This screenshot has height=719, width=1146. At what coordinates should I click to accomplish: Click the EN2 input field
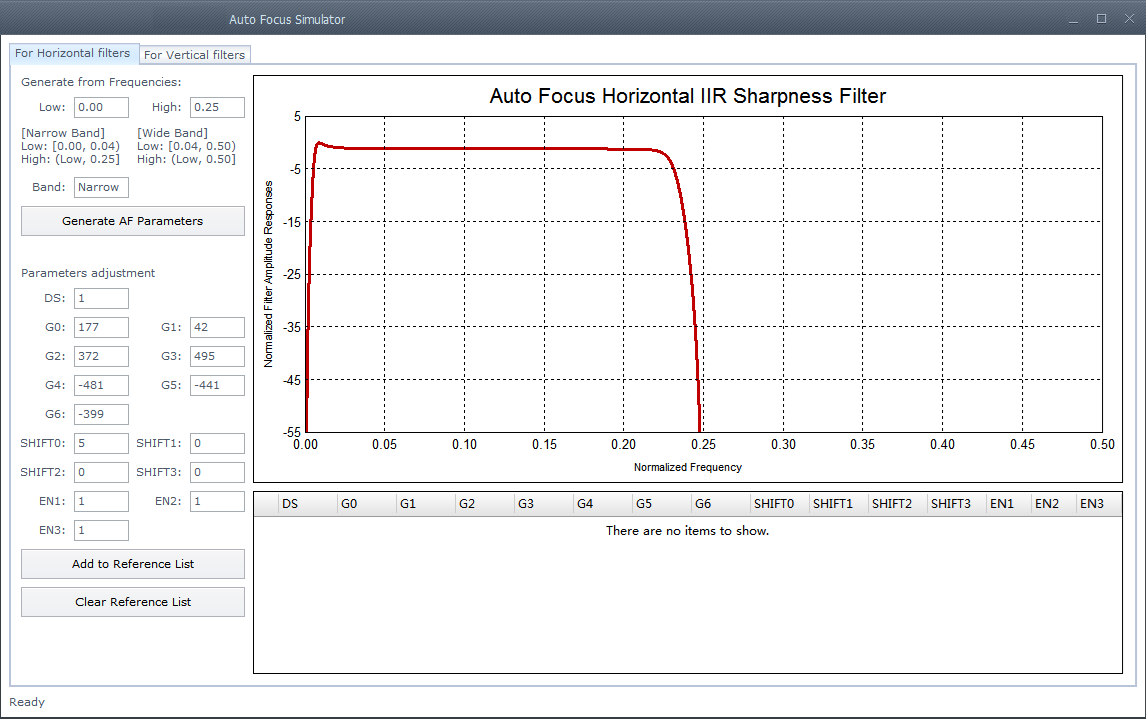coord(217,501)
